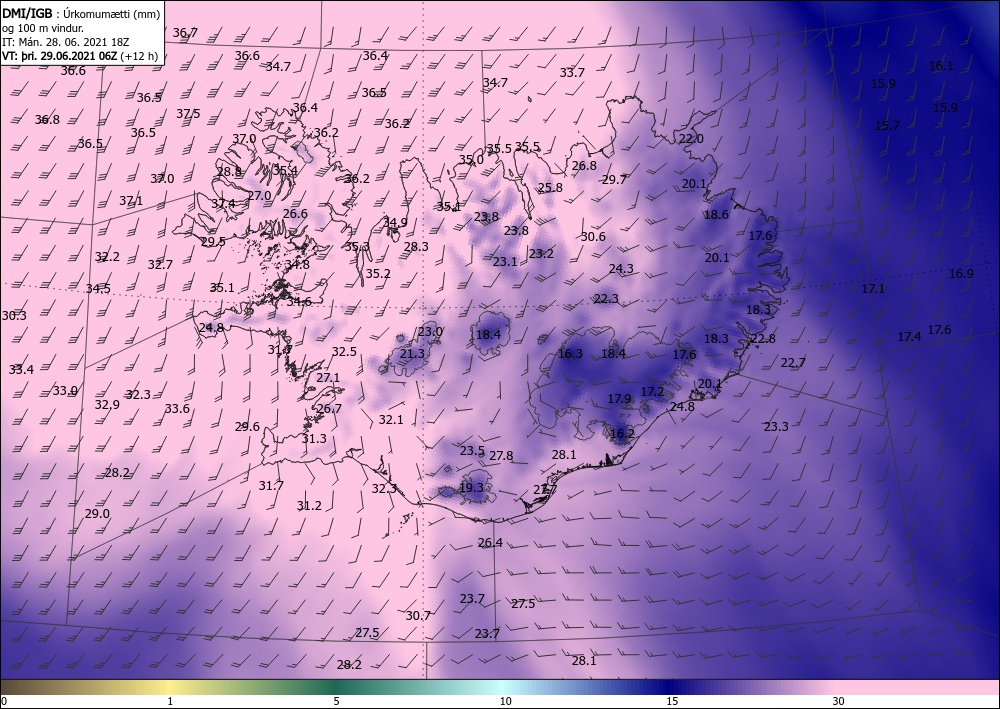The image size is (1000, 709).
Task: Click the colour scale tick label 1
Action: coord(170,701)
